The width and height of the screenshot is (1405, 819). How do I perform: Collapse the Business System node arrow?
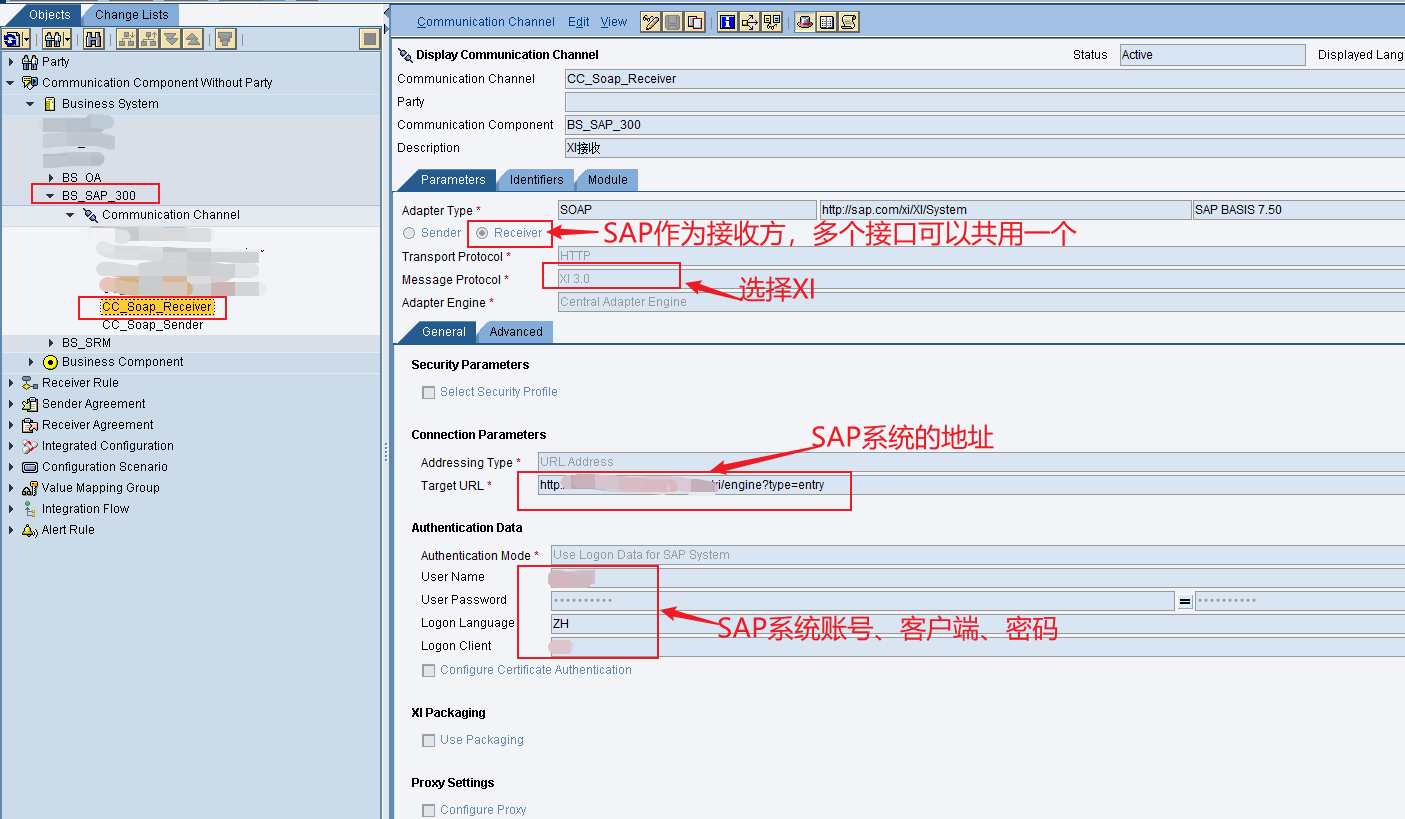tap(30, 104)
